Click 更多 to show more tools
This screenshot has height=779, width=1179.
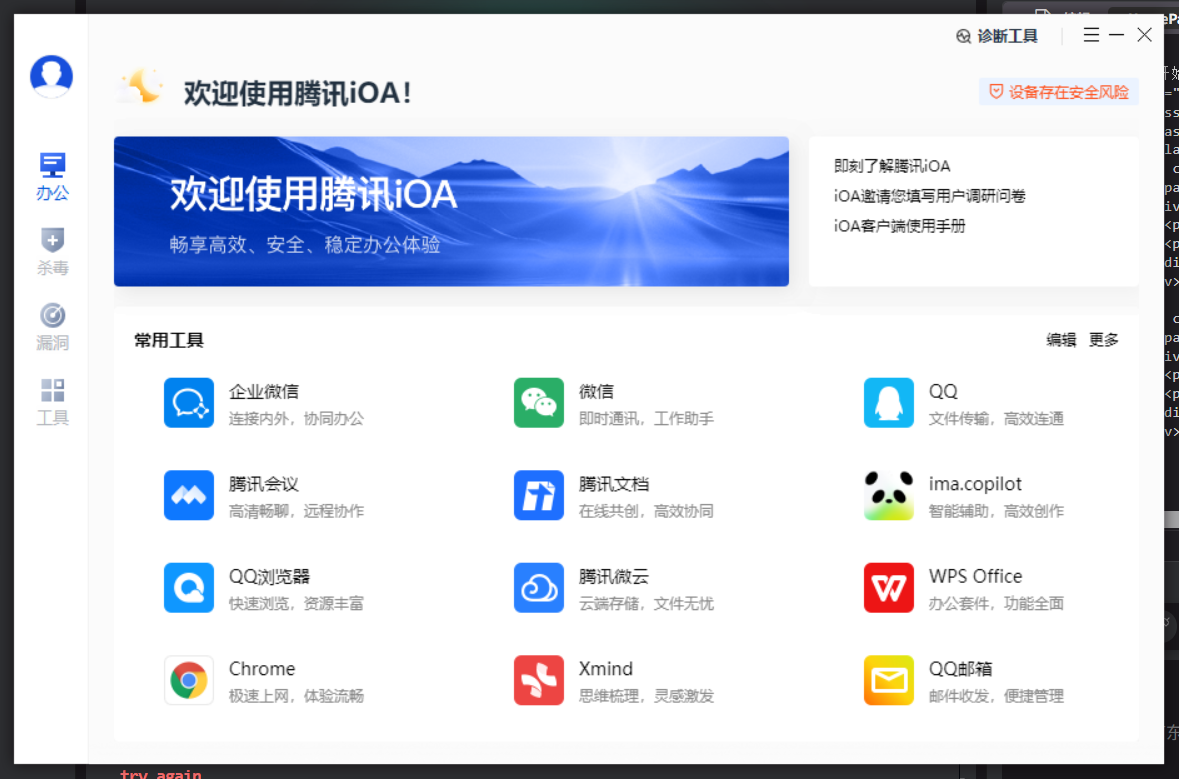(x=1103, y=339)
